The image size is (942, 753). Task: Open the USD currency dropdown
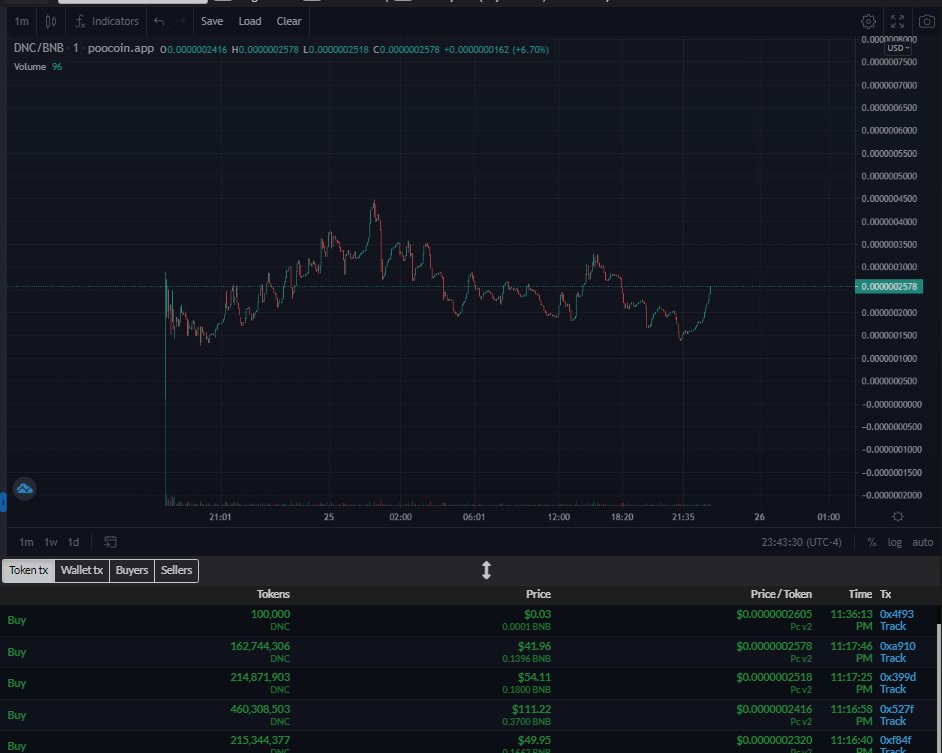pyautogui.click(x=898, y=48)
